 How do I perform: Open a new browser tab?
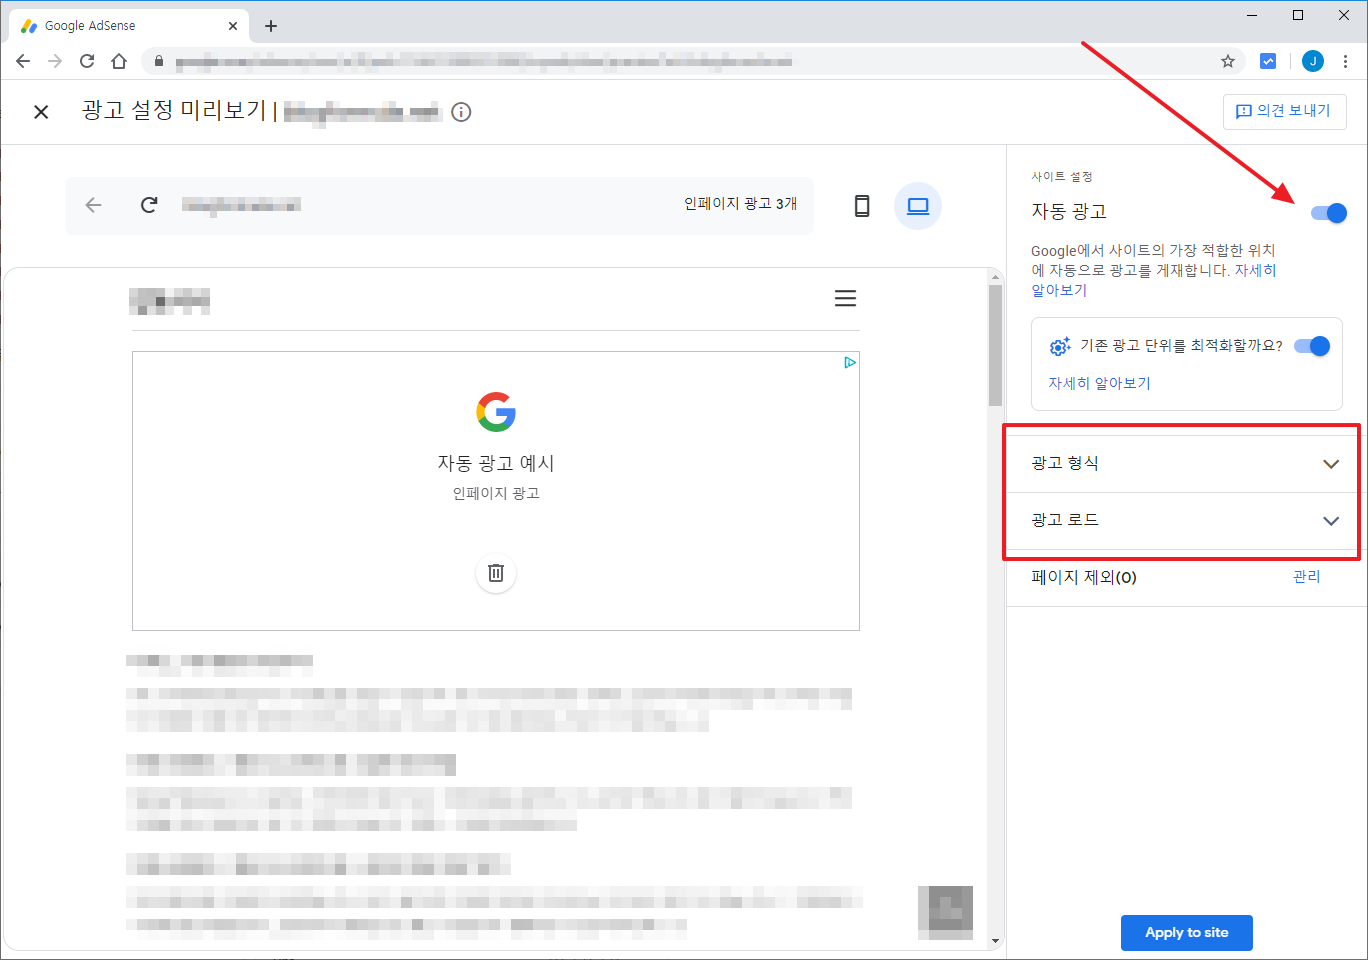pyautogui.click(x=271, y=26)
